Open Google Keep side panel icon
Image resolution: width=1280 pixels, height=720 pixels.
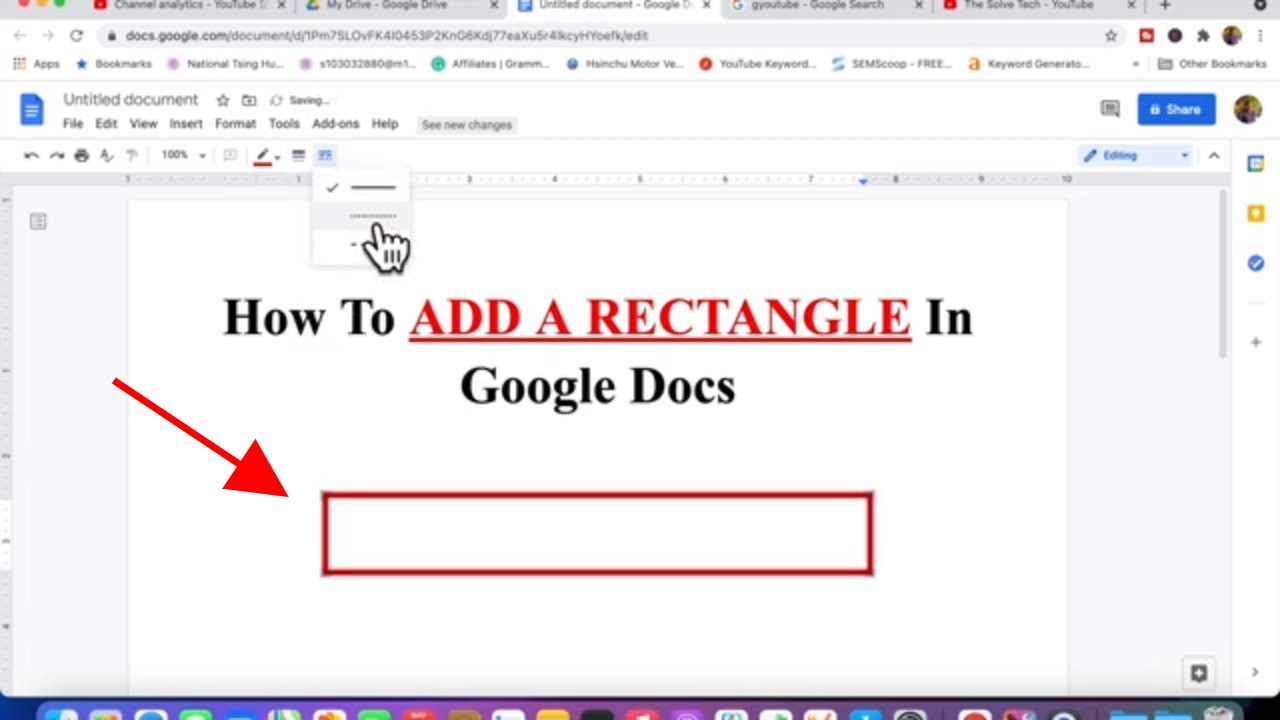tap(1256, 213)
